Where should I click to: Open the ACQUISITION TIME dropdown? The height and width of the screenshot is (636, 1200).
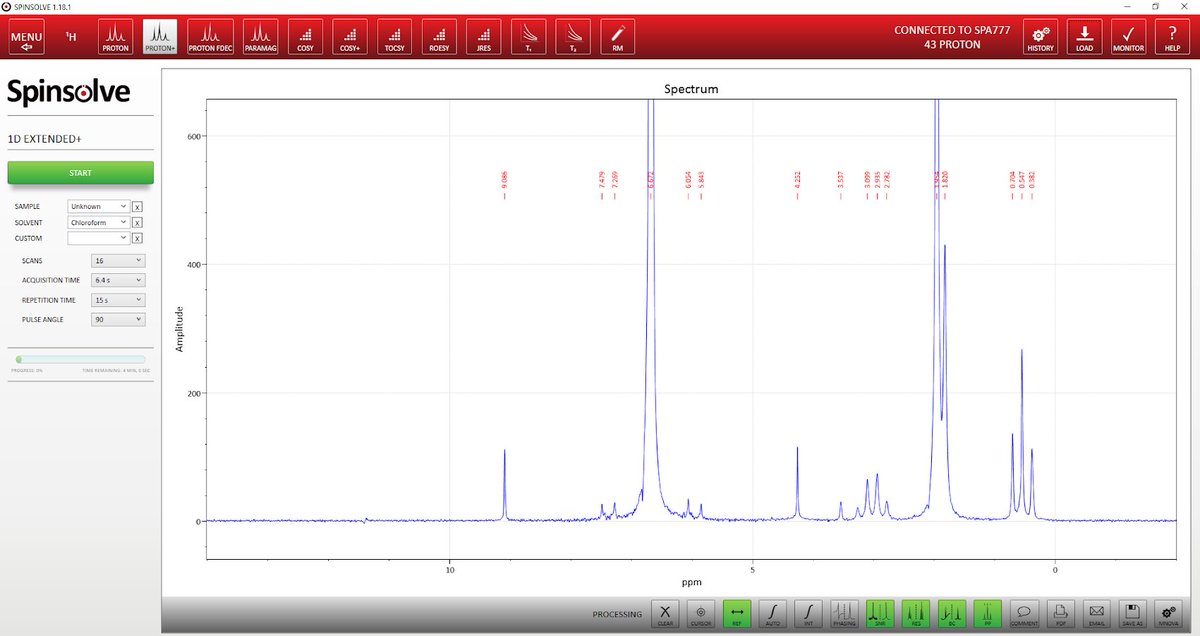point(118,280)
